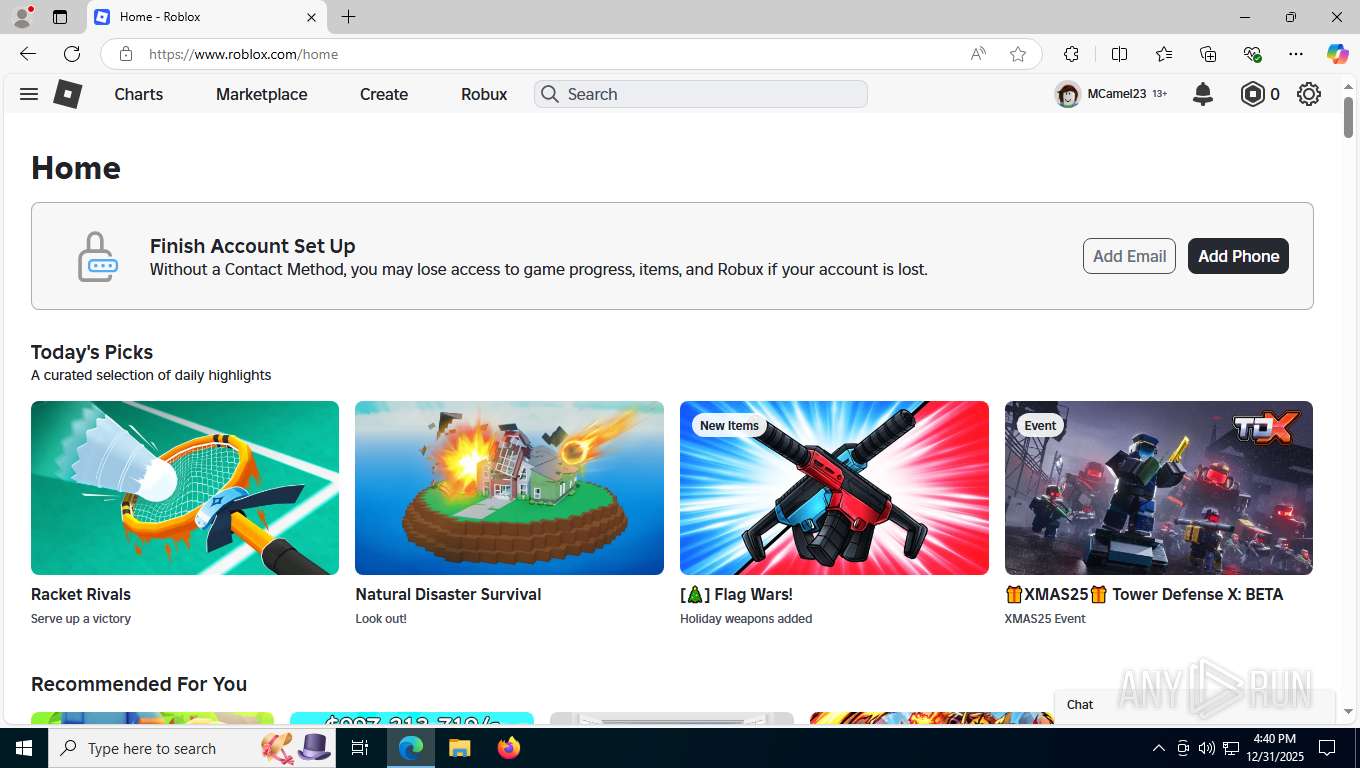Click the page vertical scrollbar thumb
This screenshot has height=768, width=1360.
point(1348,118)
